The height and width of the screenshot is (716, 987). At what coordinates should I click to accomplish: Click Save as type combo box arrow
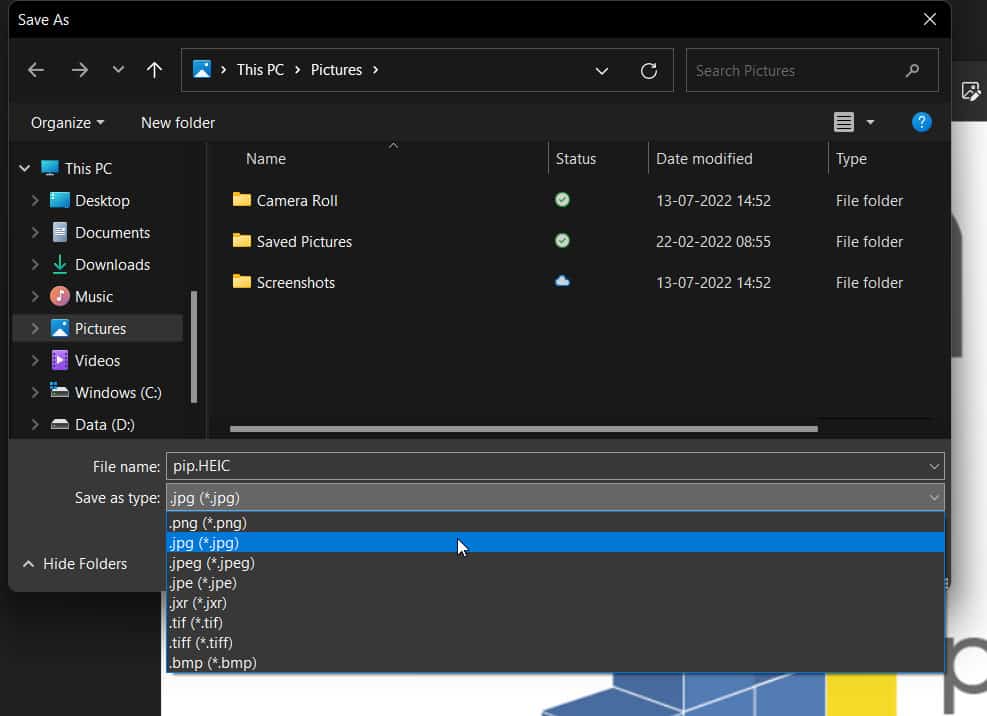(x=934, y=498)
